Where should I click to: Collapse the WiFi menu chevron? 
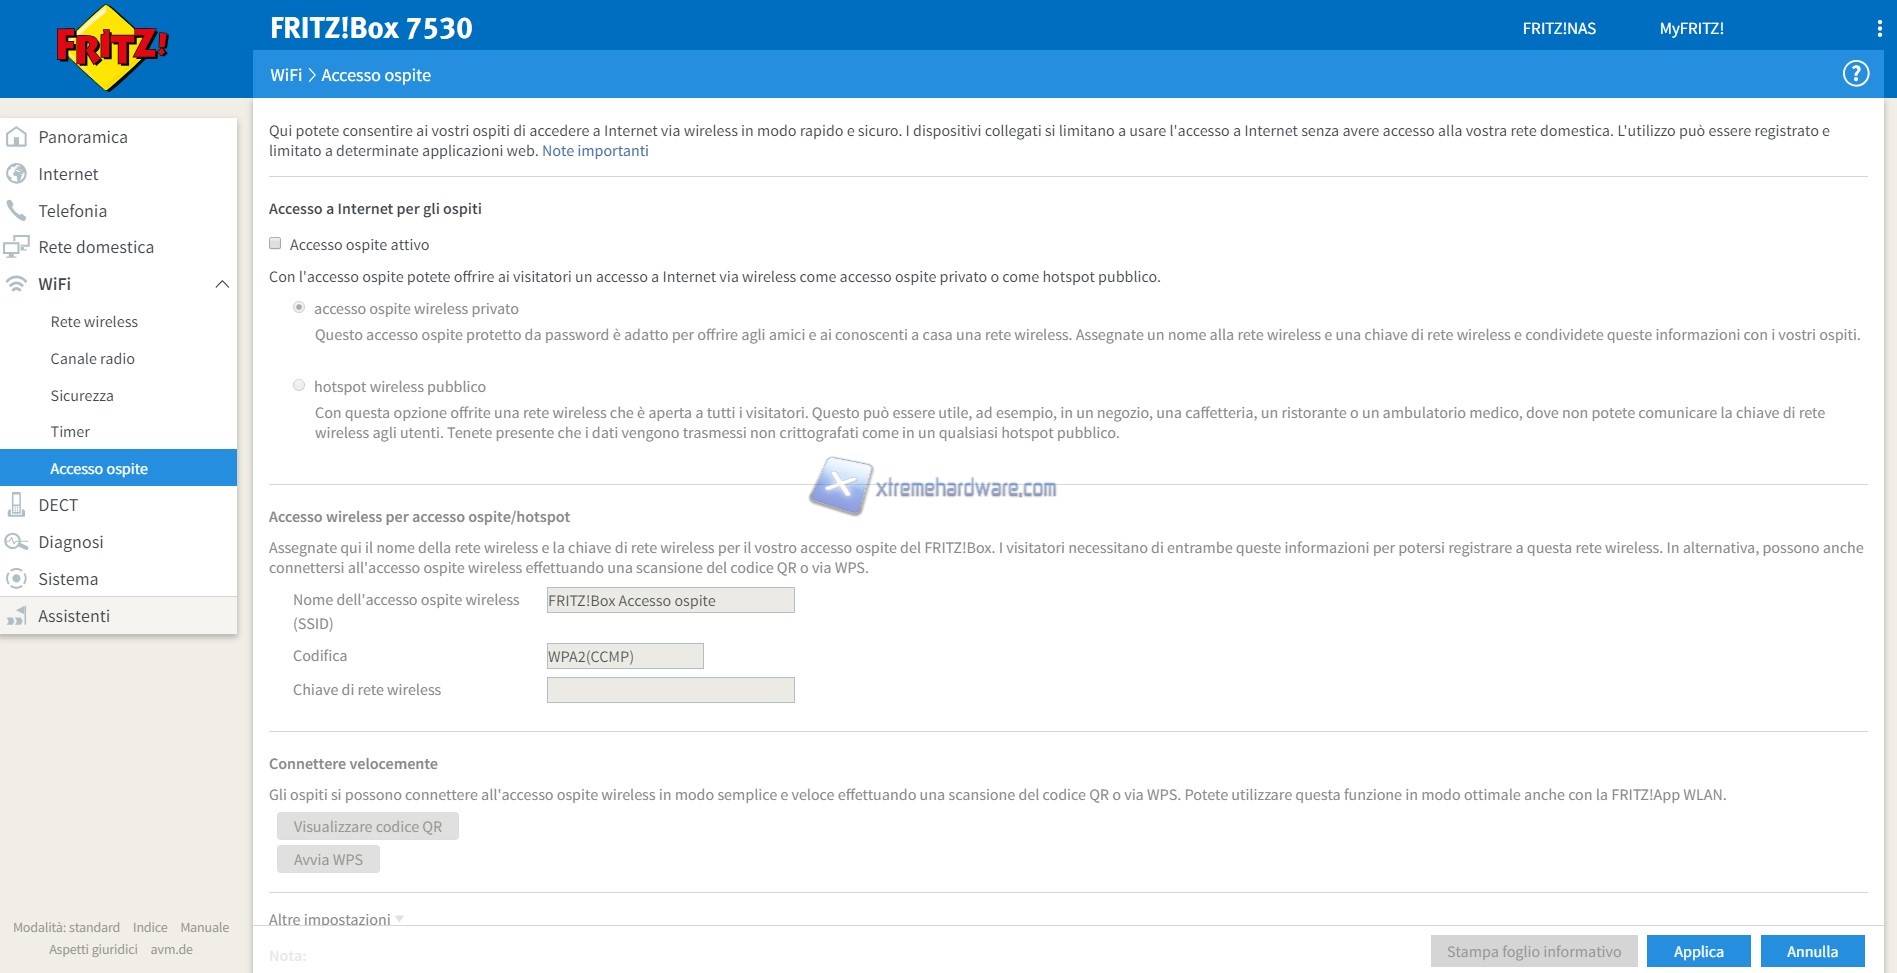pos(222,284)
